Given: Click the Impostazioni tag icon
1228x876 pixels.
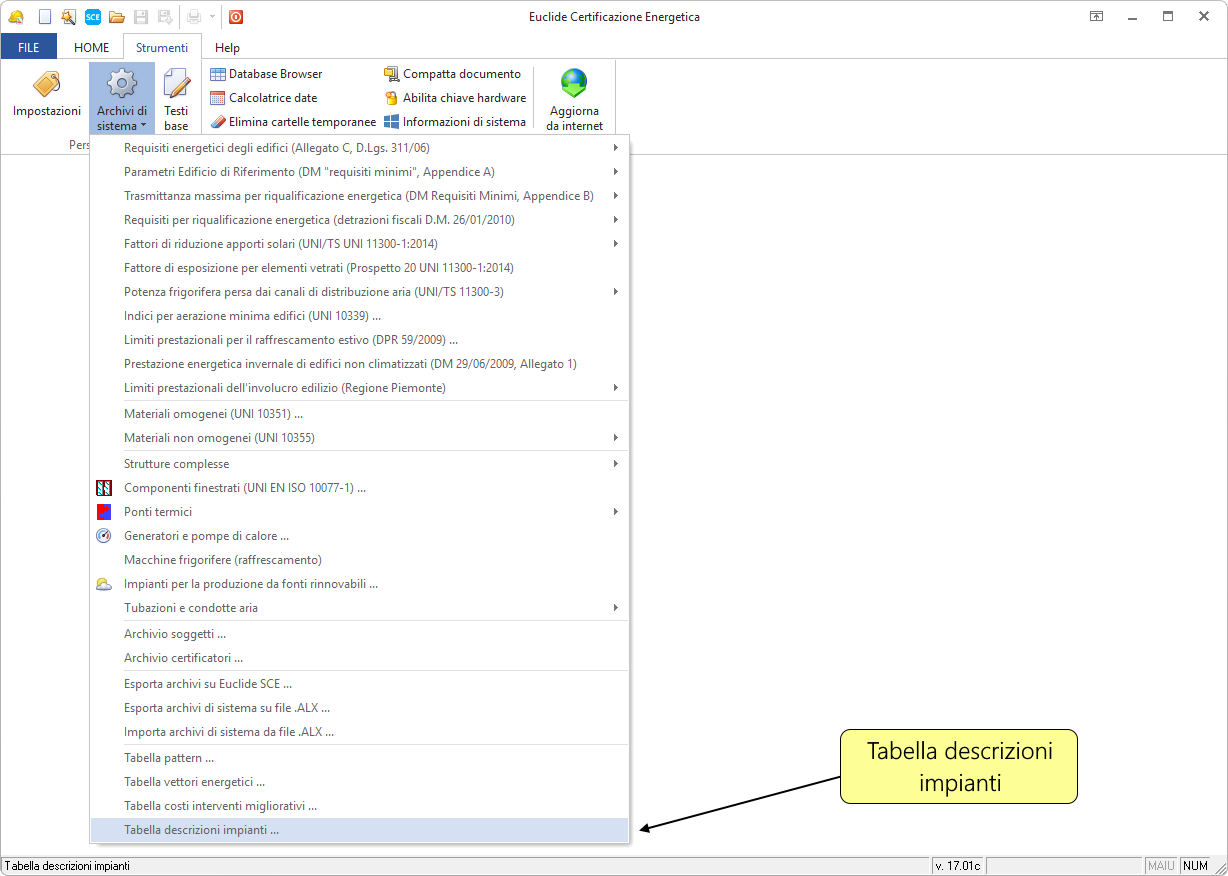Looking at the screenshot, I should [x=46, y=86].
